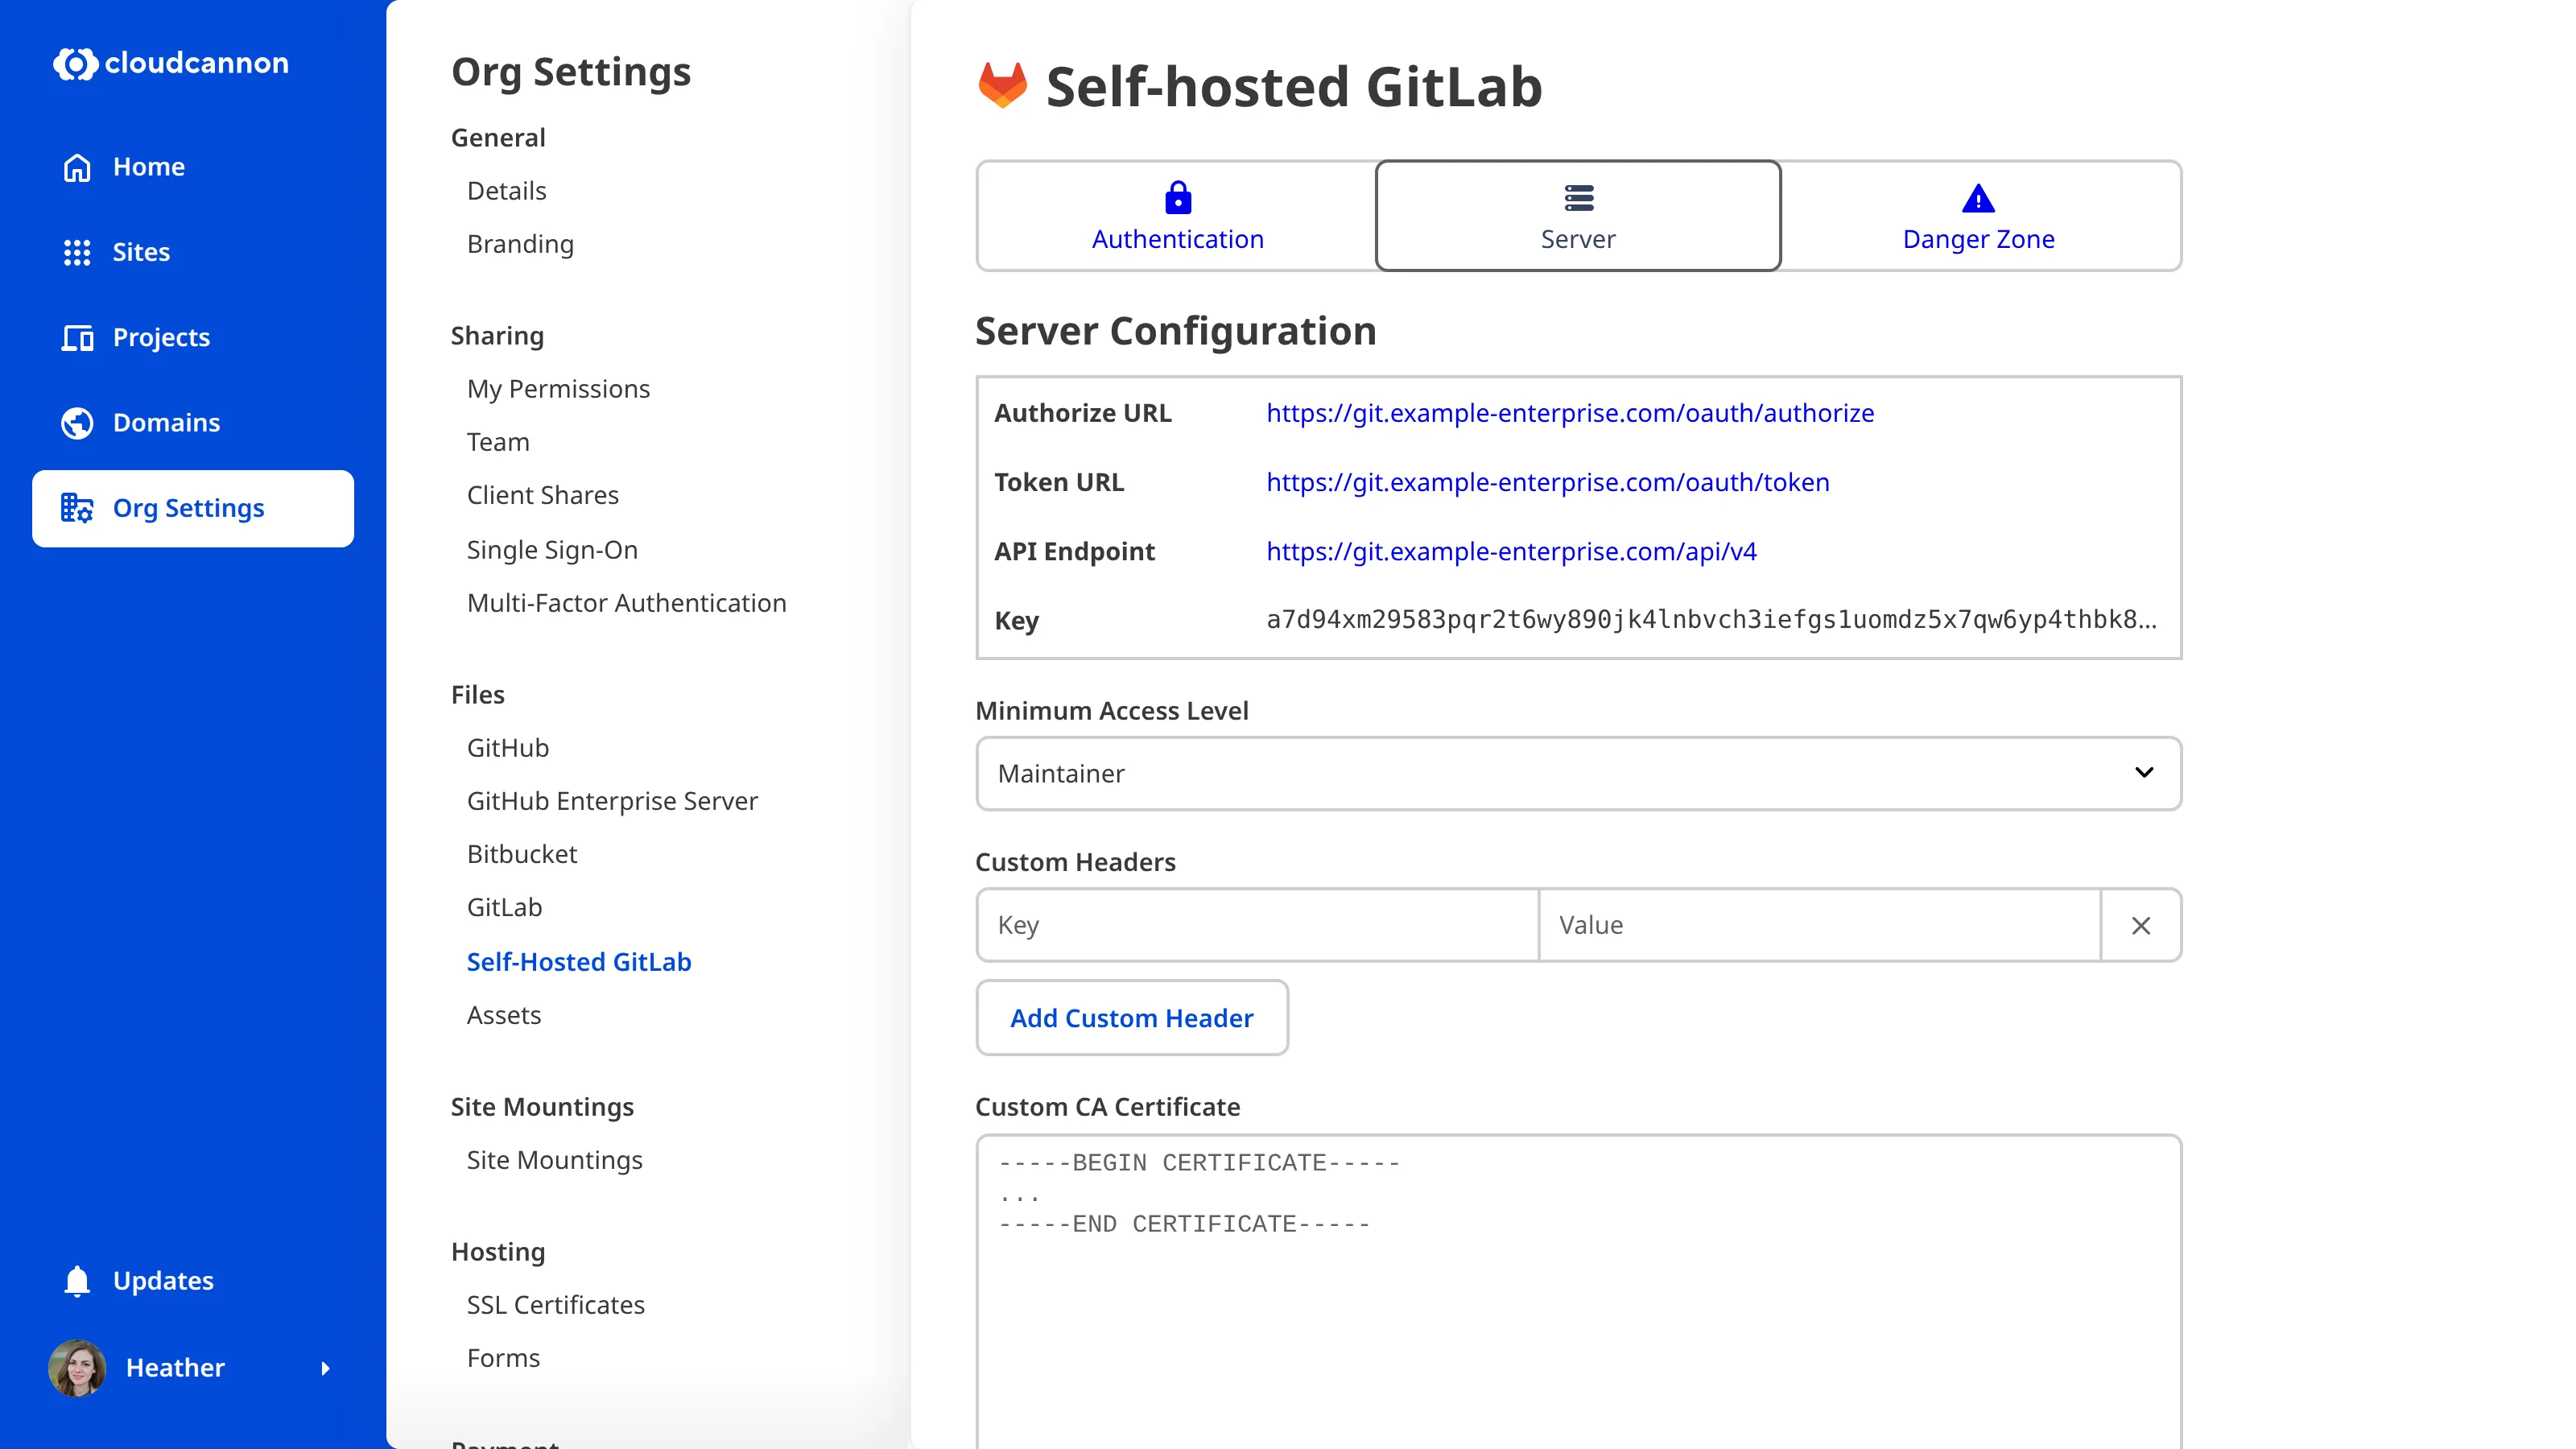Viewport: 2576px width, 1449px height.
Task: Click the Danger Zone warning icon
Action: coord(1977,198)
